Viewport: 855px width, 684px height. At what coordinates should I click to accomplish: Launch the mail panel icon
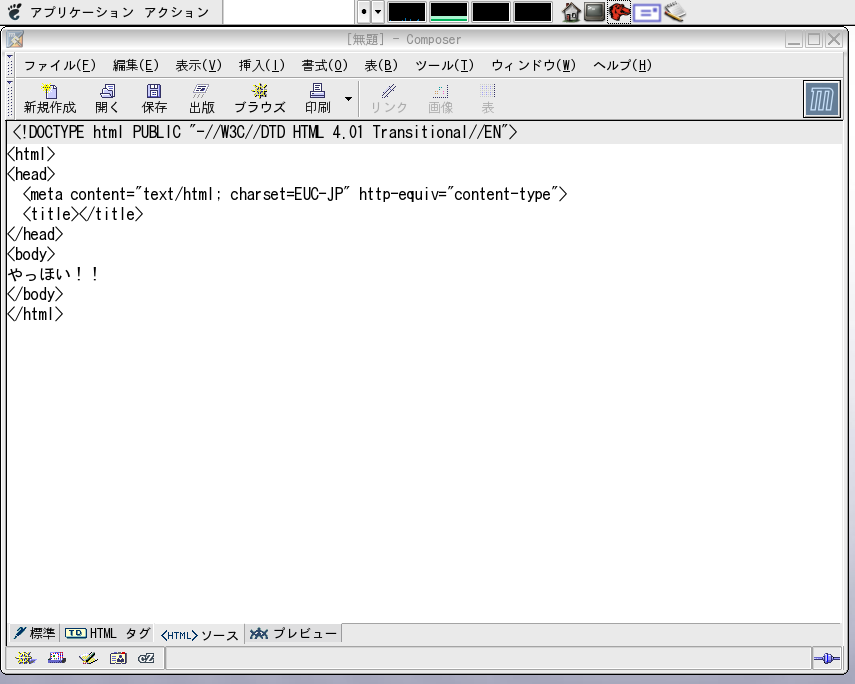[647, 12]
